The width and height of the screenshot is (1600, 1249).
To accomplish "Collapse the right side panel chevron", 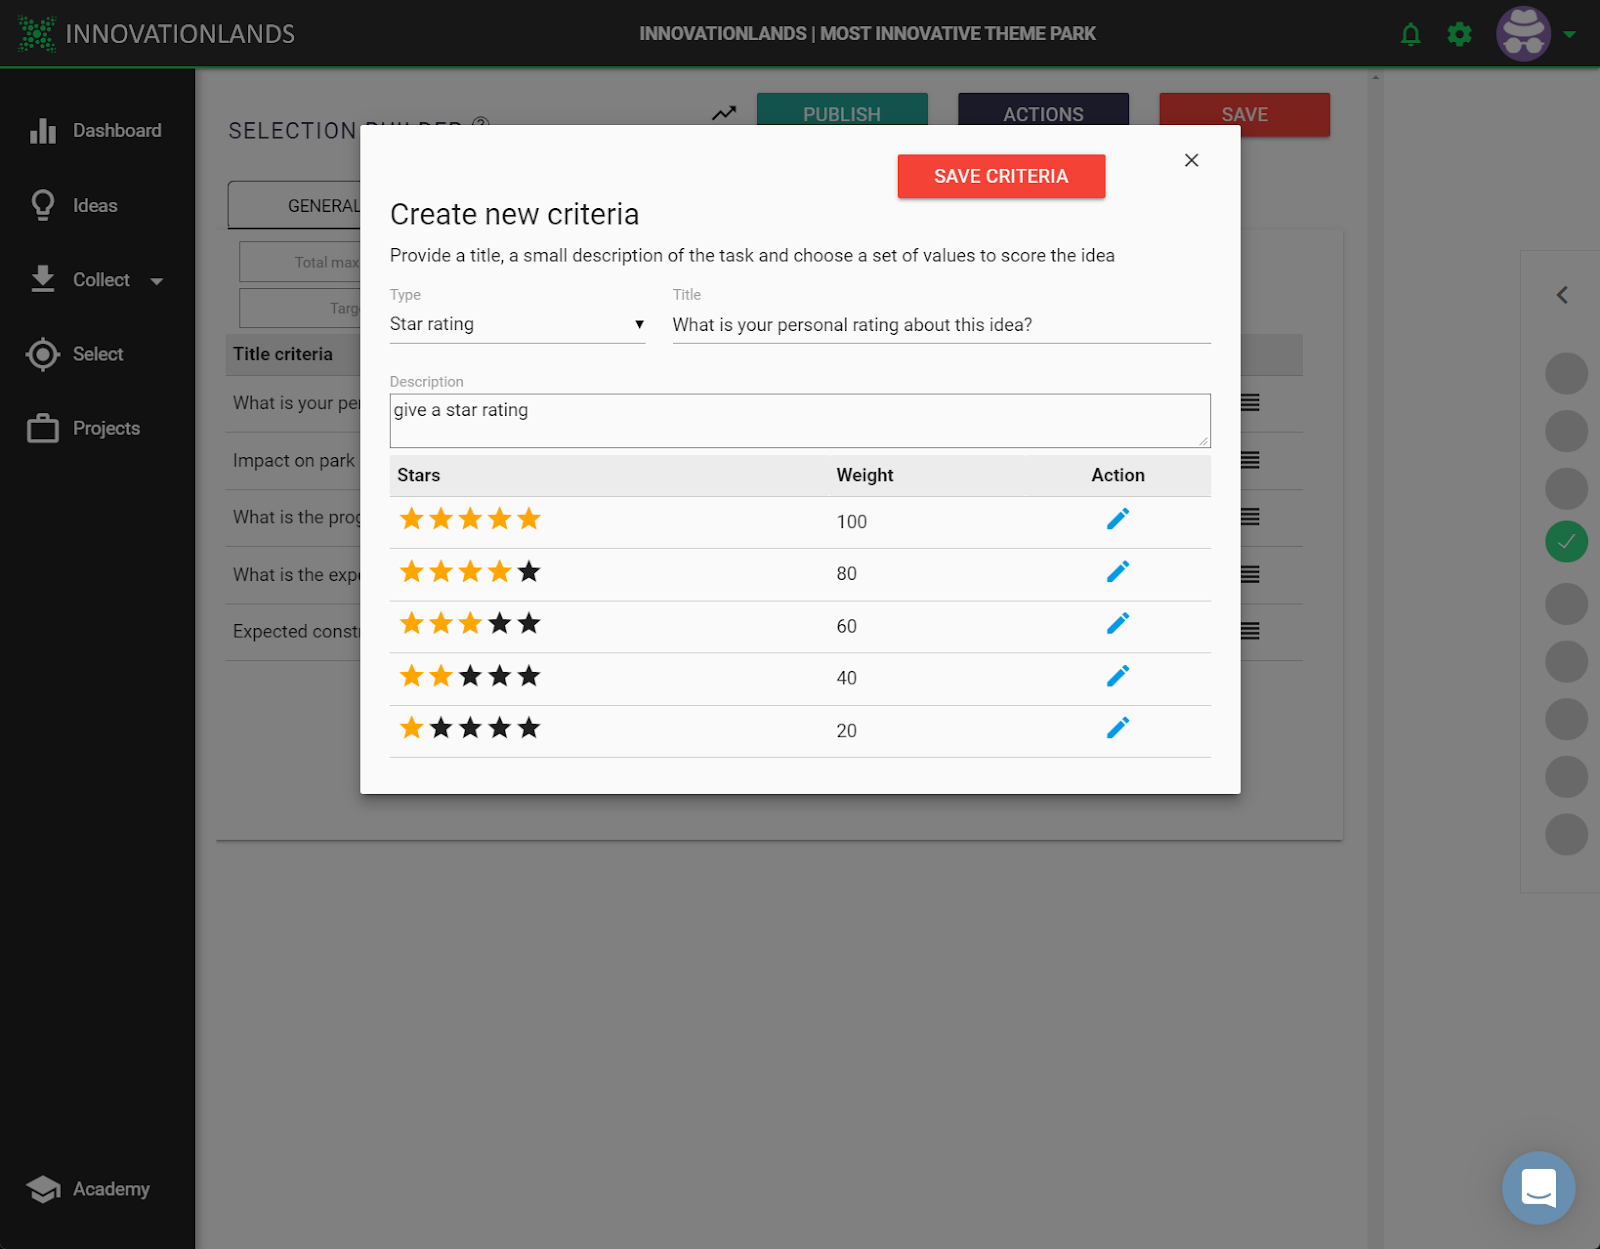I will (1562, 295).
